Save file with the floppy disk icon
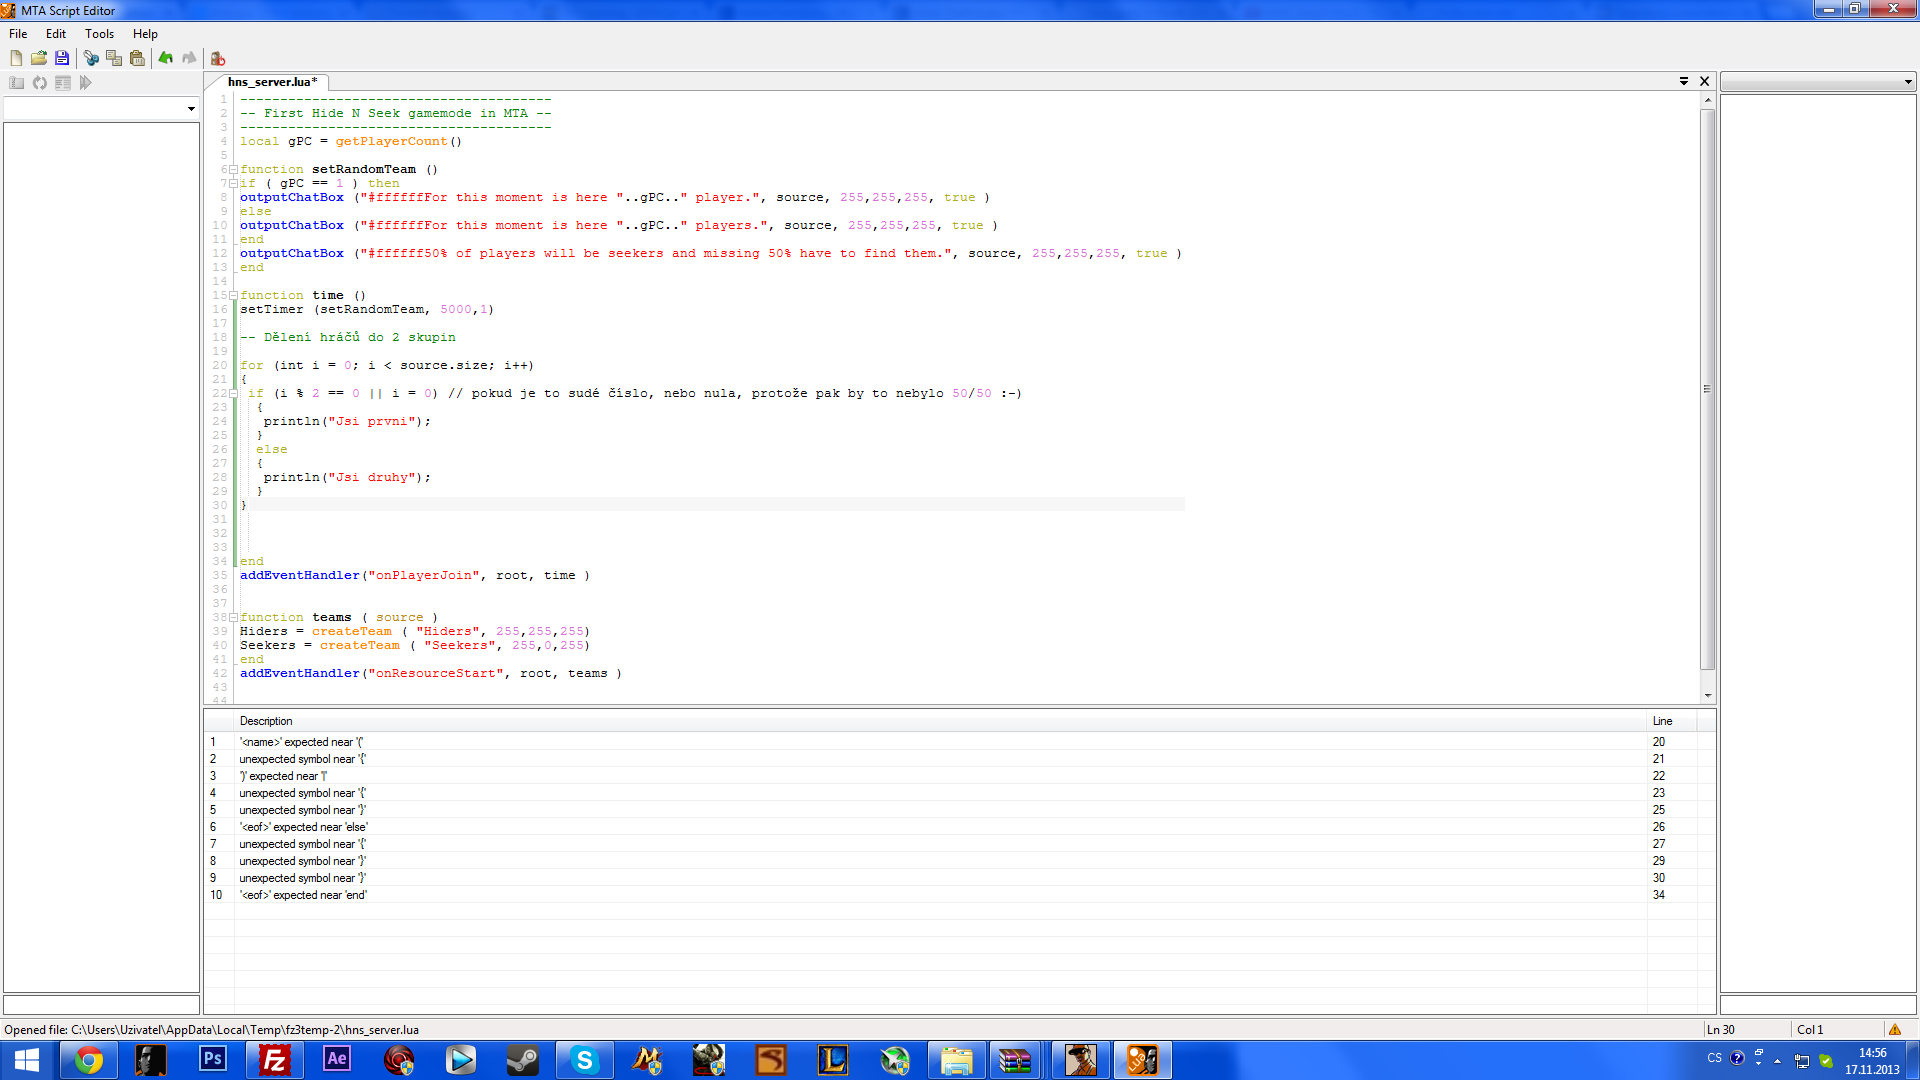This screenshot has height=1080, width=1920. point(62,58)
